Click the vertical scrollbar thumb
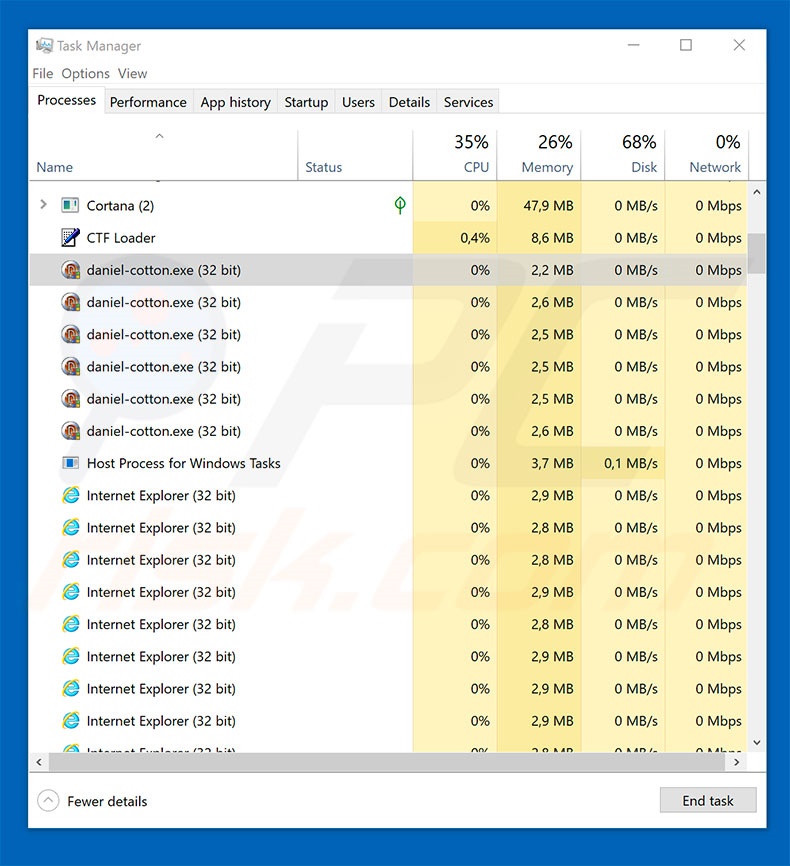Viewport: 790px width, 866px height. coord(756,253)
